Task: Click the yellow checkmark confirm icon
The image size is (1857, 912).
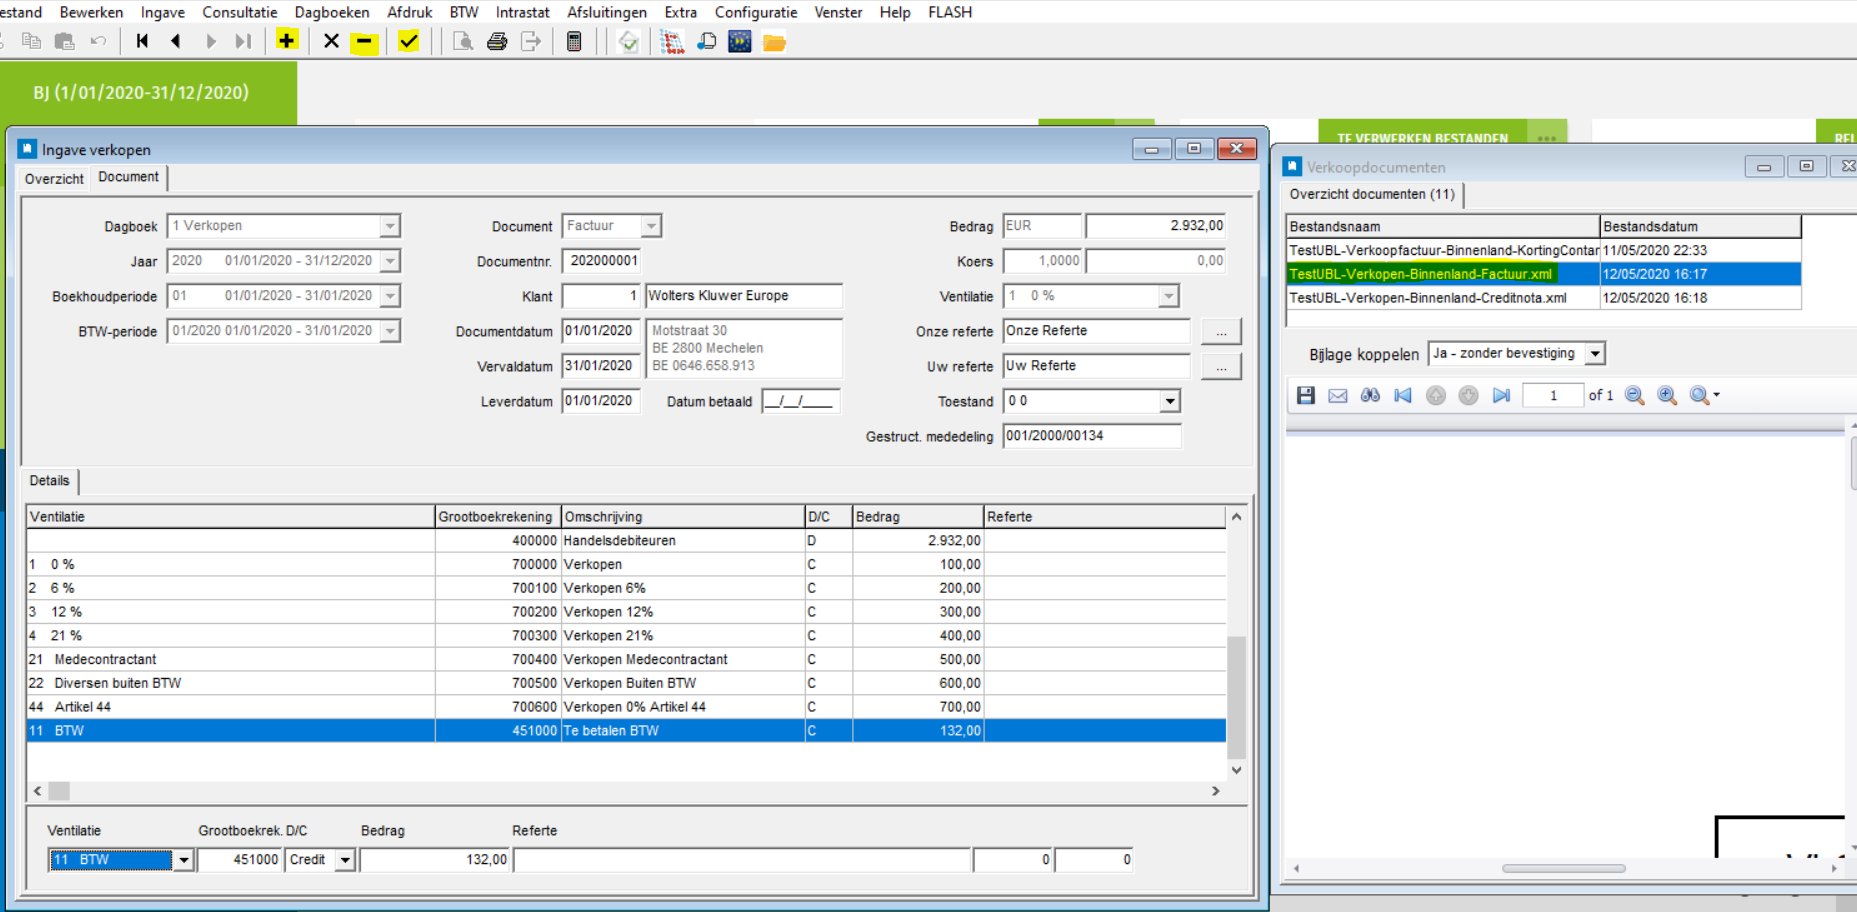Action: click(x=408, y=41)
